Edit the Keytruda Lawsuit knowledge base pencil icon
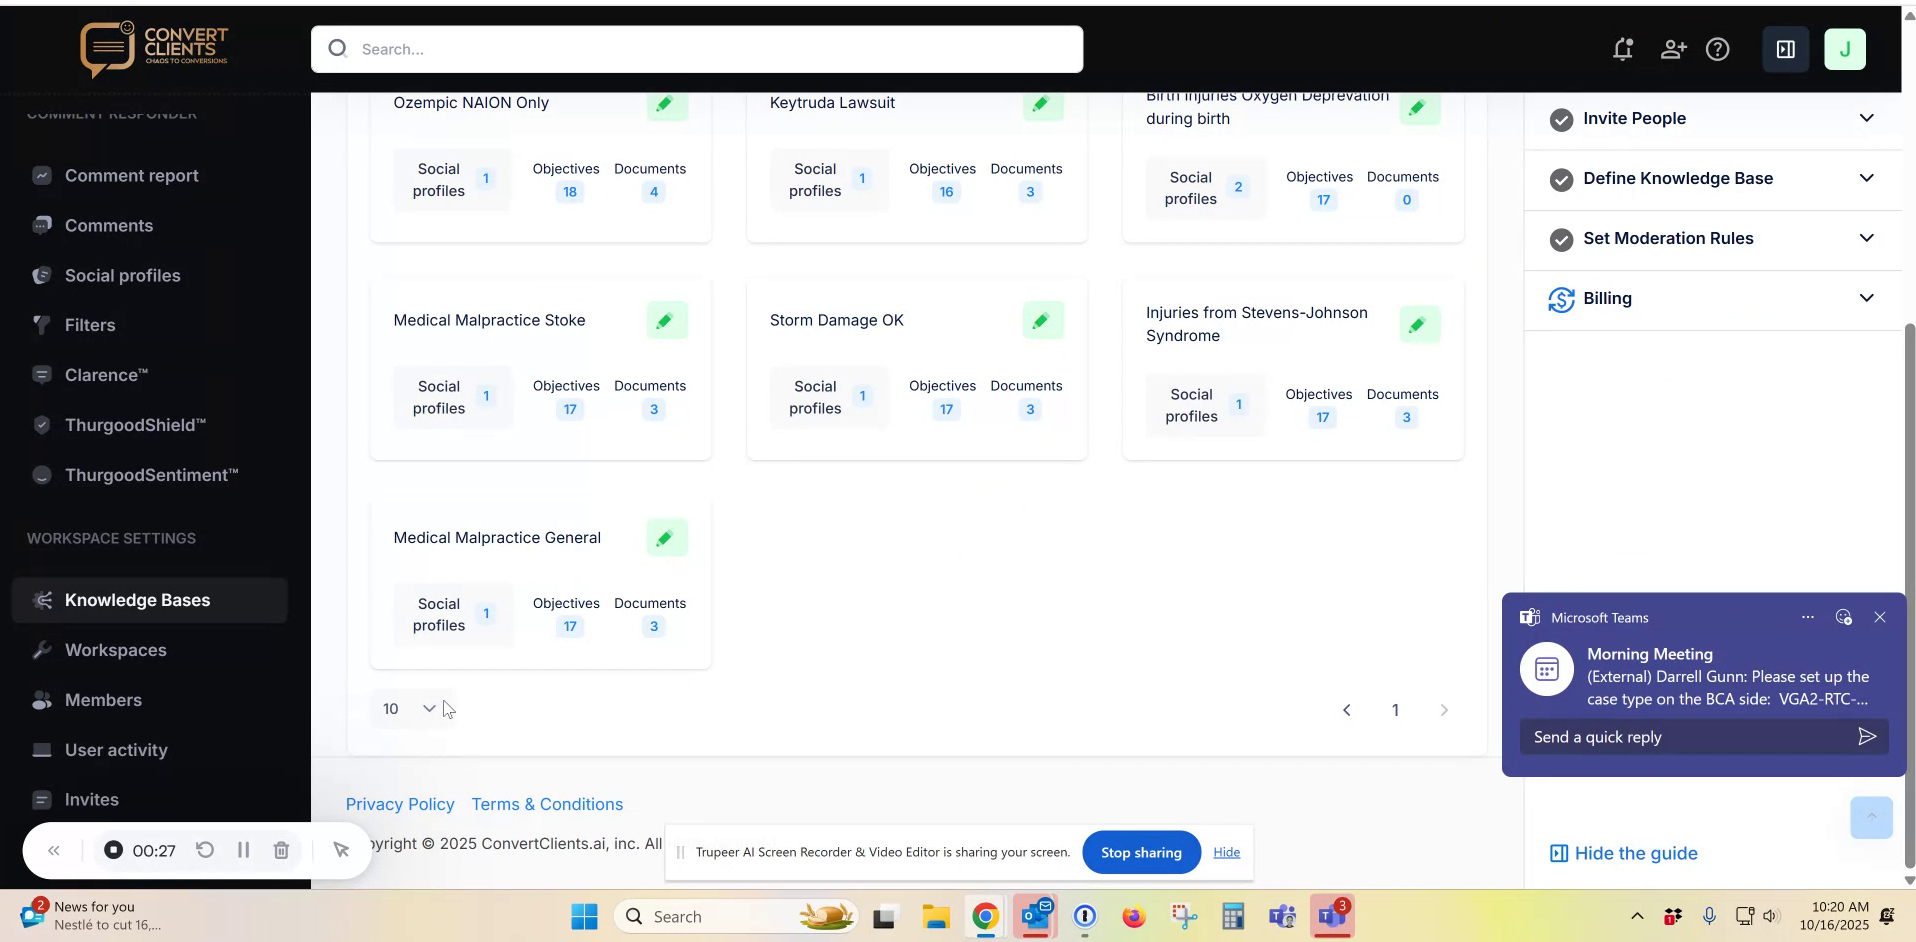1916x942 pixels. [1042, 104]
